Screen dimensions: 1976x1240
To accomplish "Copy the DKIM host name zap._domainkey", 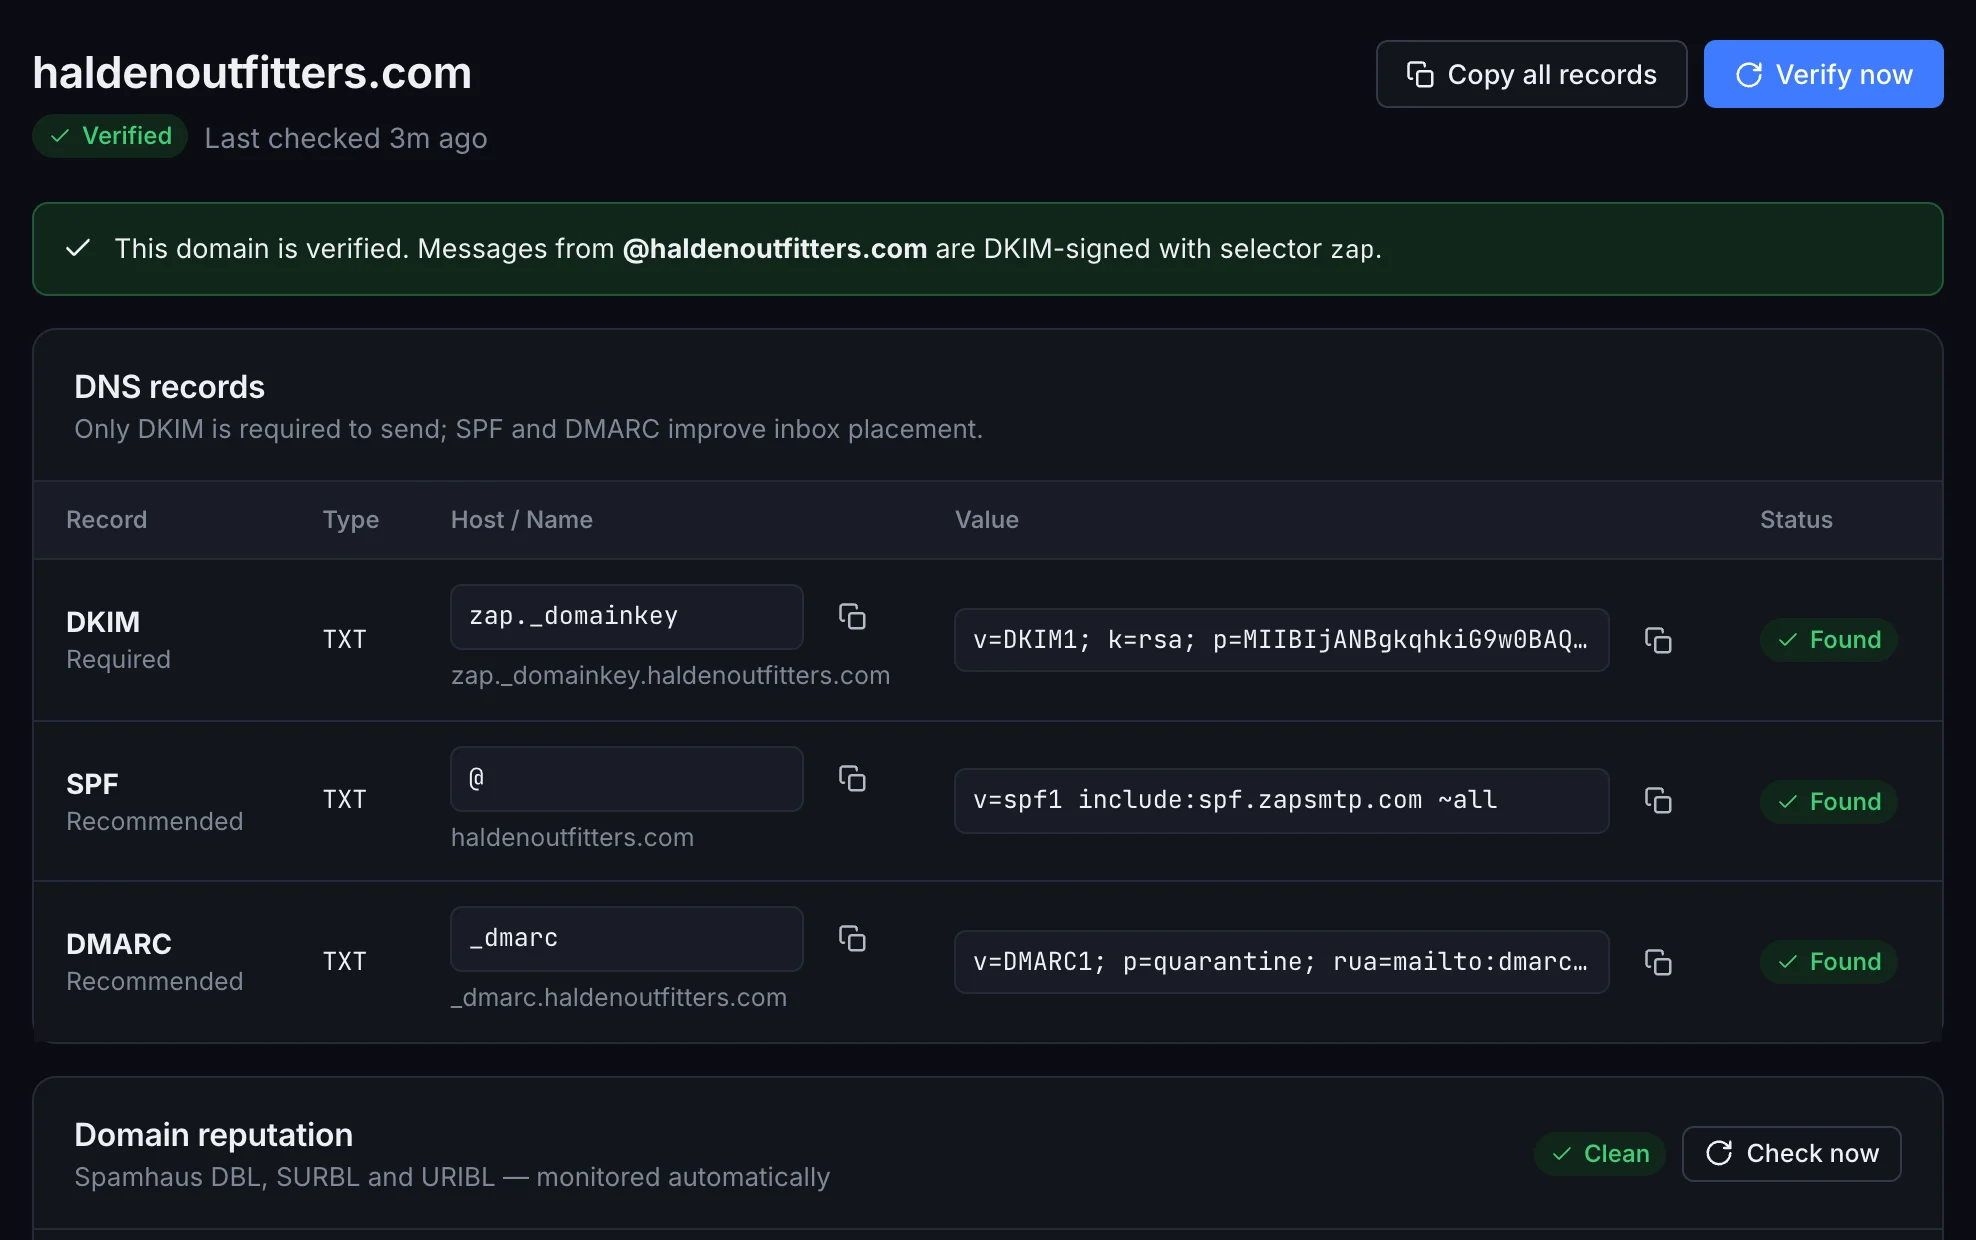I will coord(852,616).
